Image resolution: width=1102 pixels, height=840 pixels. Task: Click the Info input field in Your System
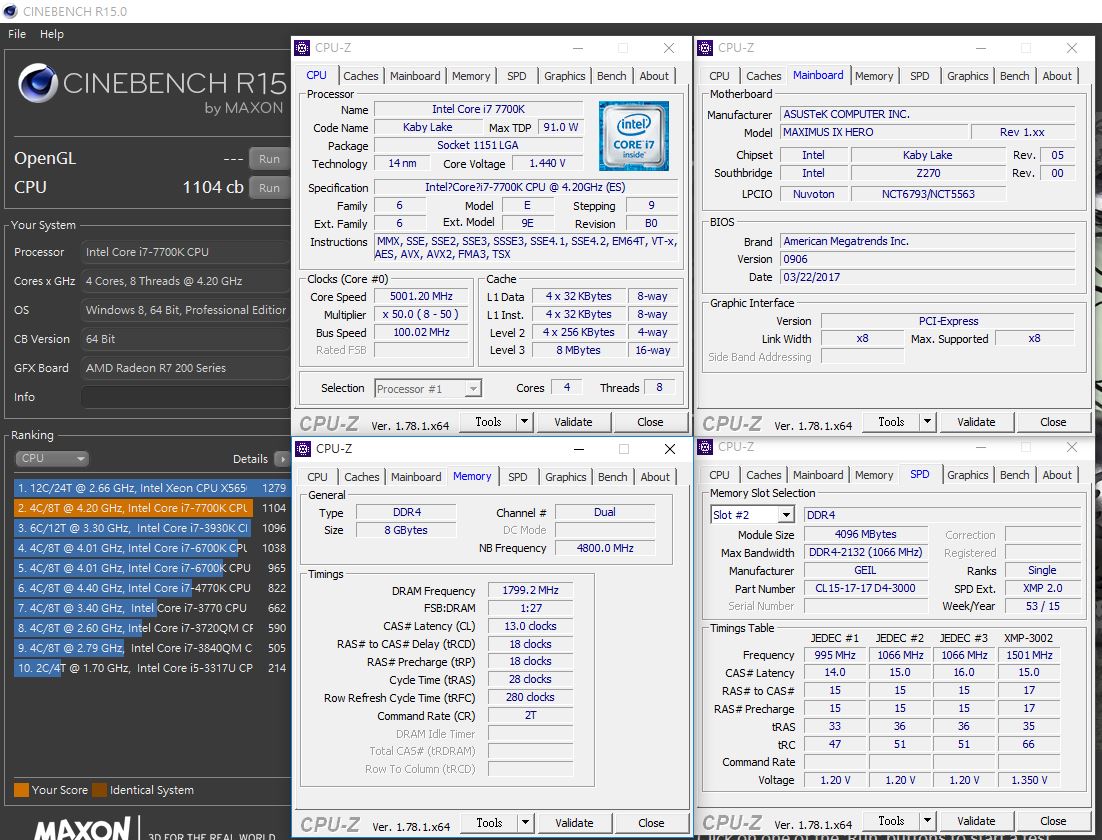(x=186, y=397)
